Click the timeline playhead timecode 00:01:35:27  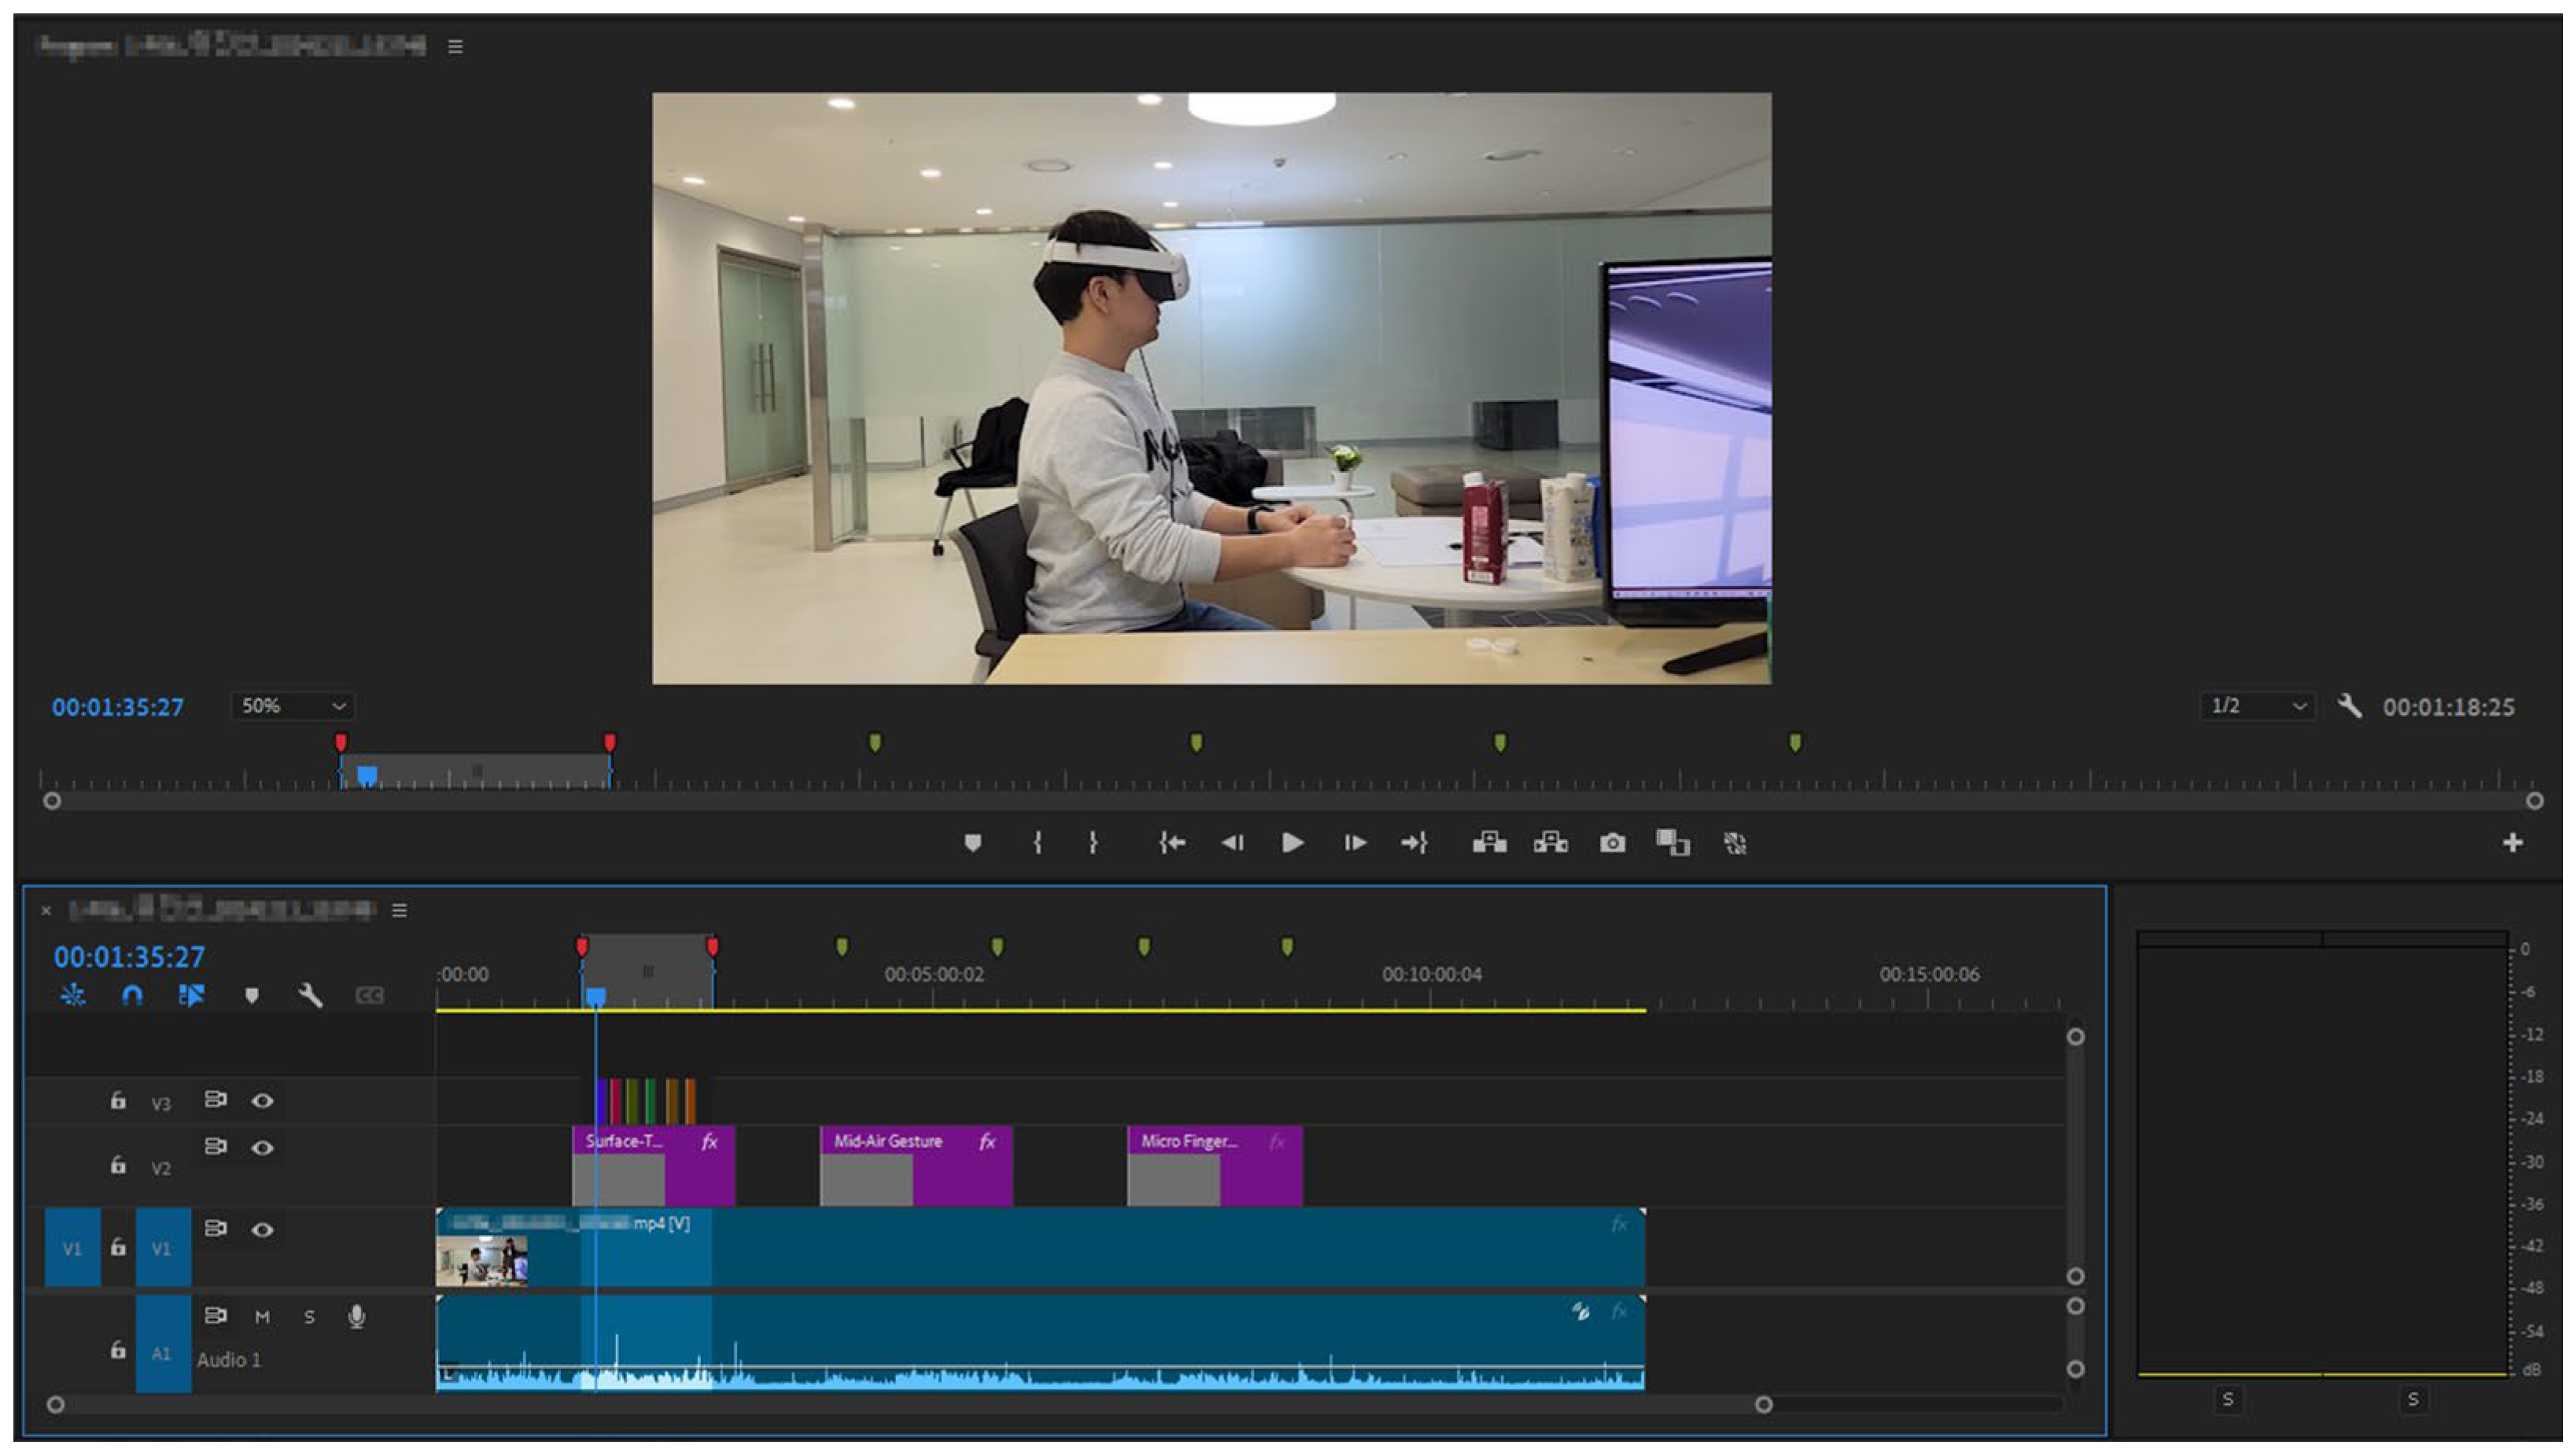pos(129,957)
